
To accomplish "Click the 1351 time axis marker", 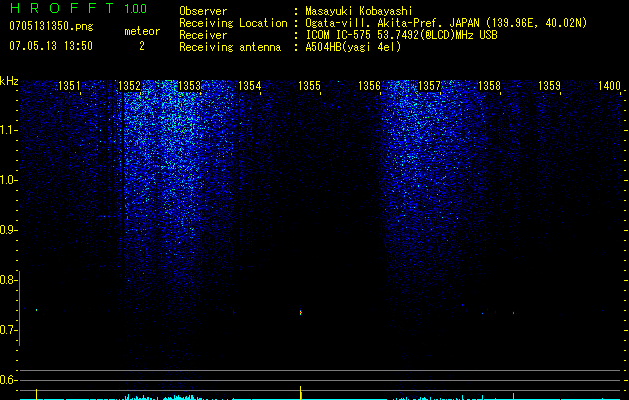I will 69,86.
